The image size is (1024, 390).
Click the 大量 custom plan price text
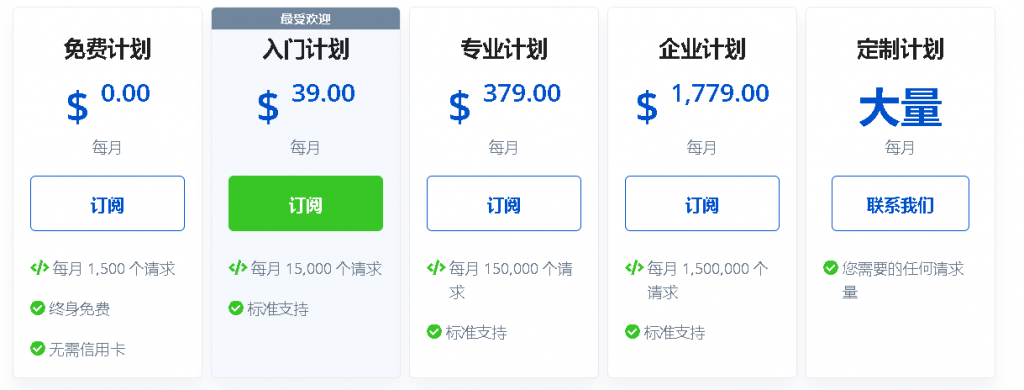coord(900,108)
